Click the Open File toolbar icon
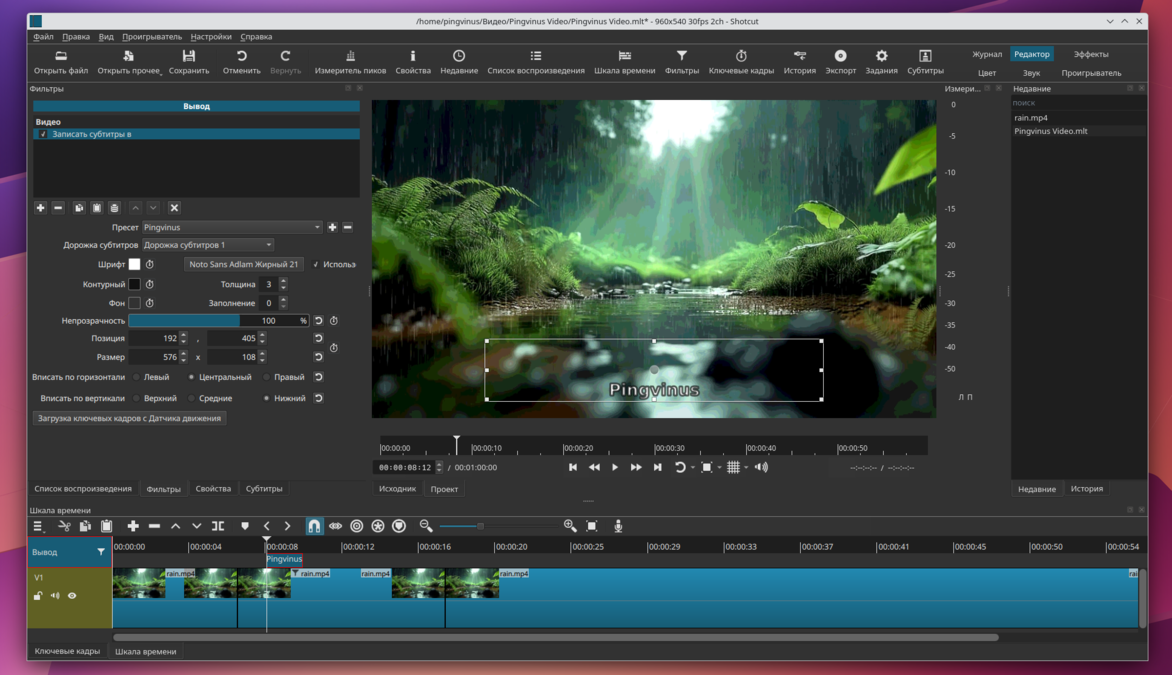The height and width of the screenshot is (675, 1172). (61, 62)
